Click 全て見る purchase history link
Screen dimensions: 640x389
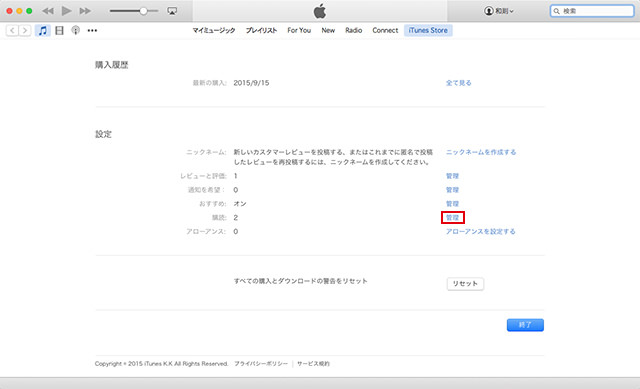458,83
